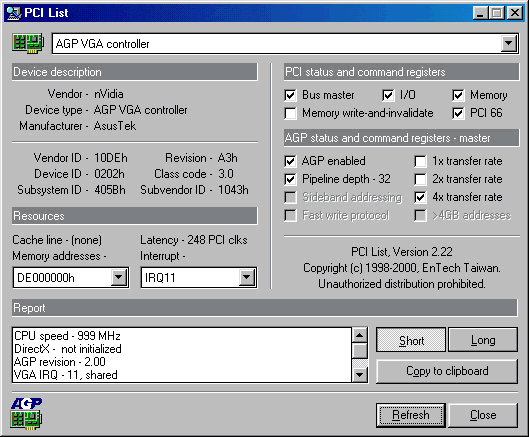529x437 pixels.
Task: Click the 'CPU speed - 999 MHz' report line
Action: coord(67,336)
